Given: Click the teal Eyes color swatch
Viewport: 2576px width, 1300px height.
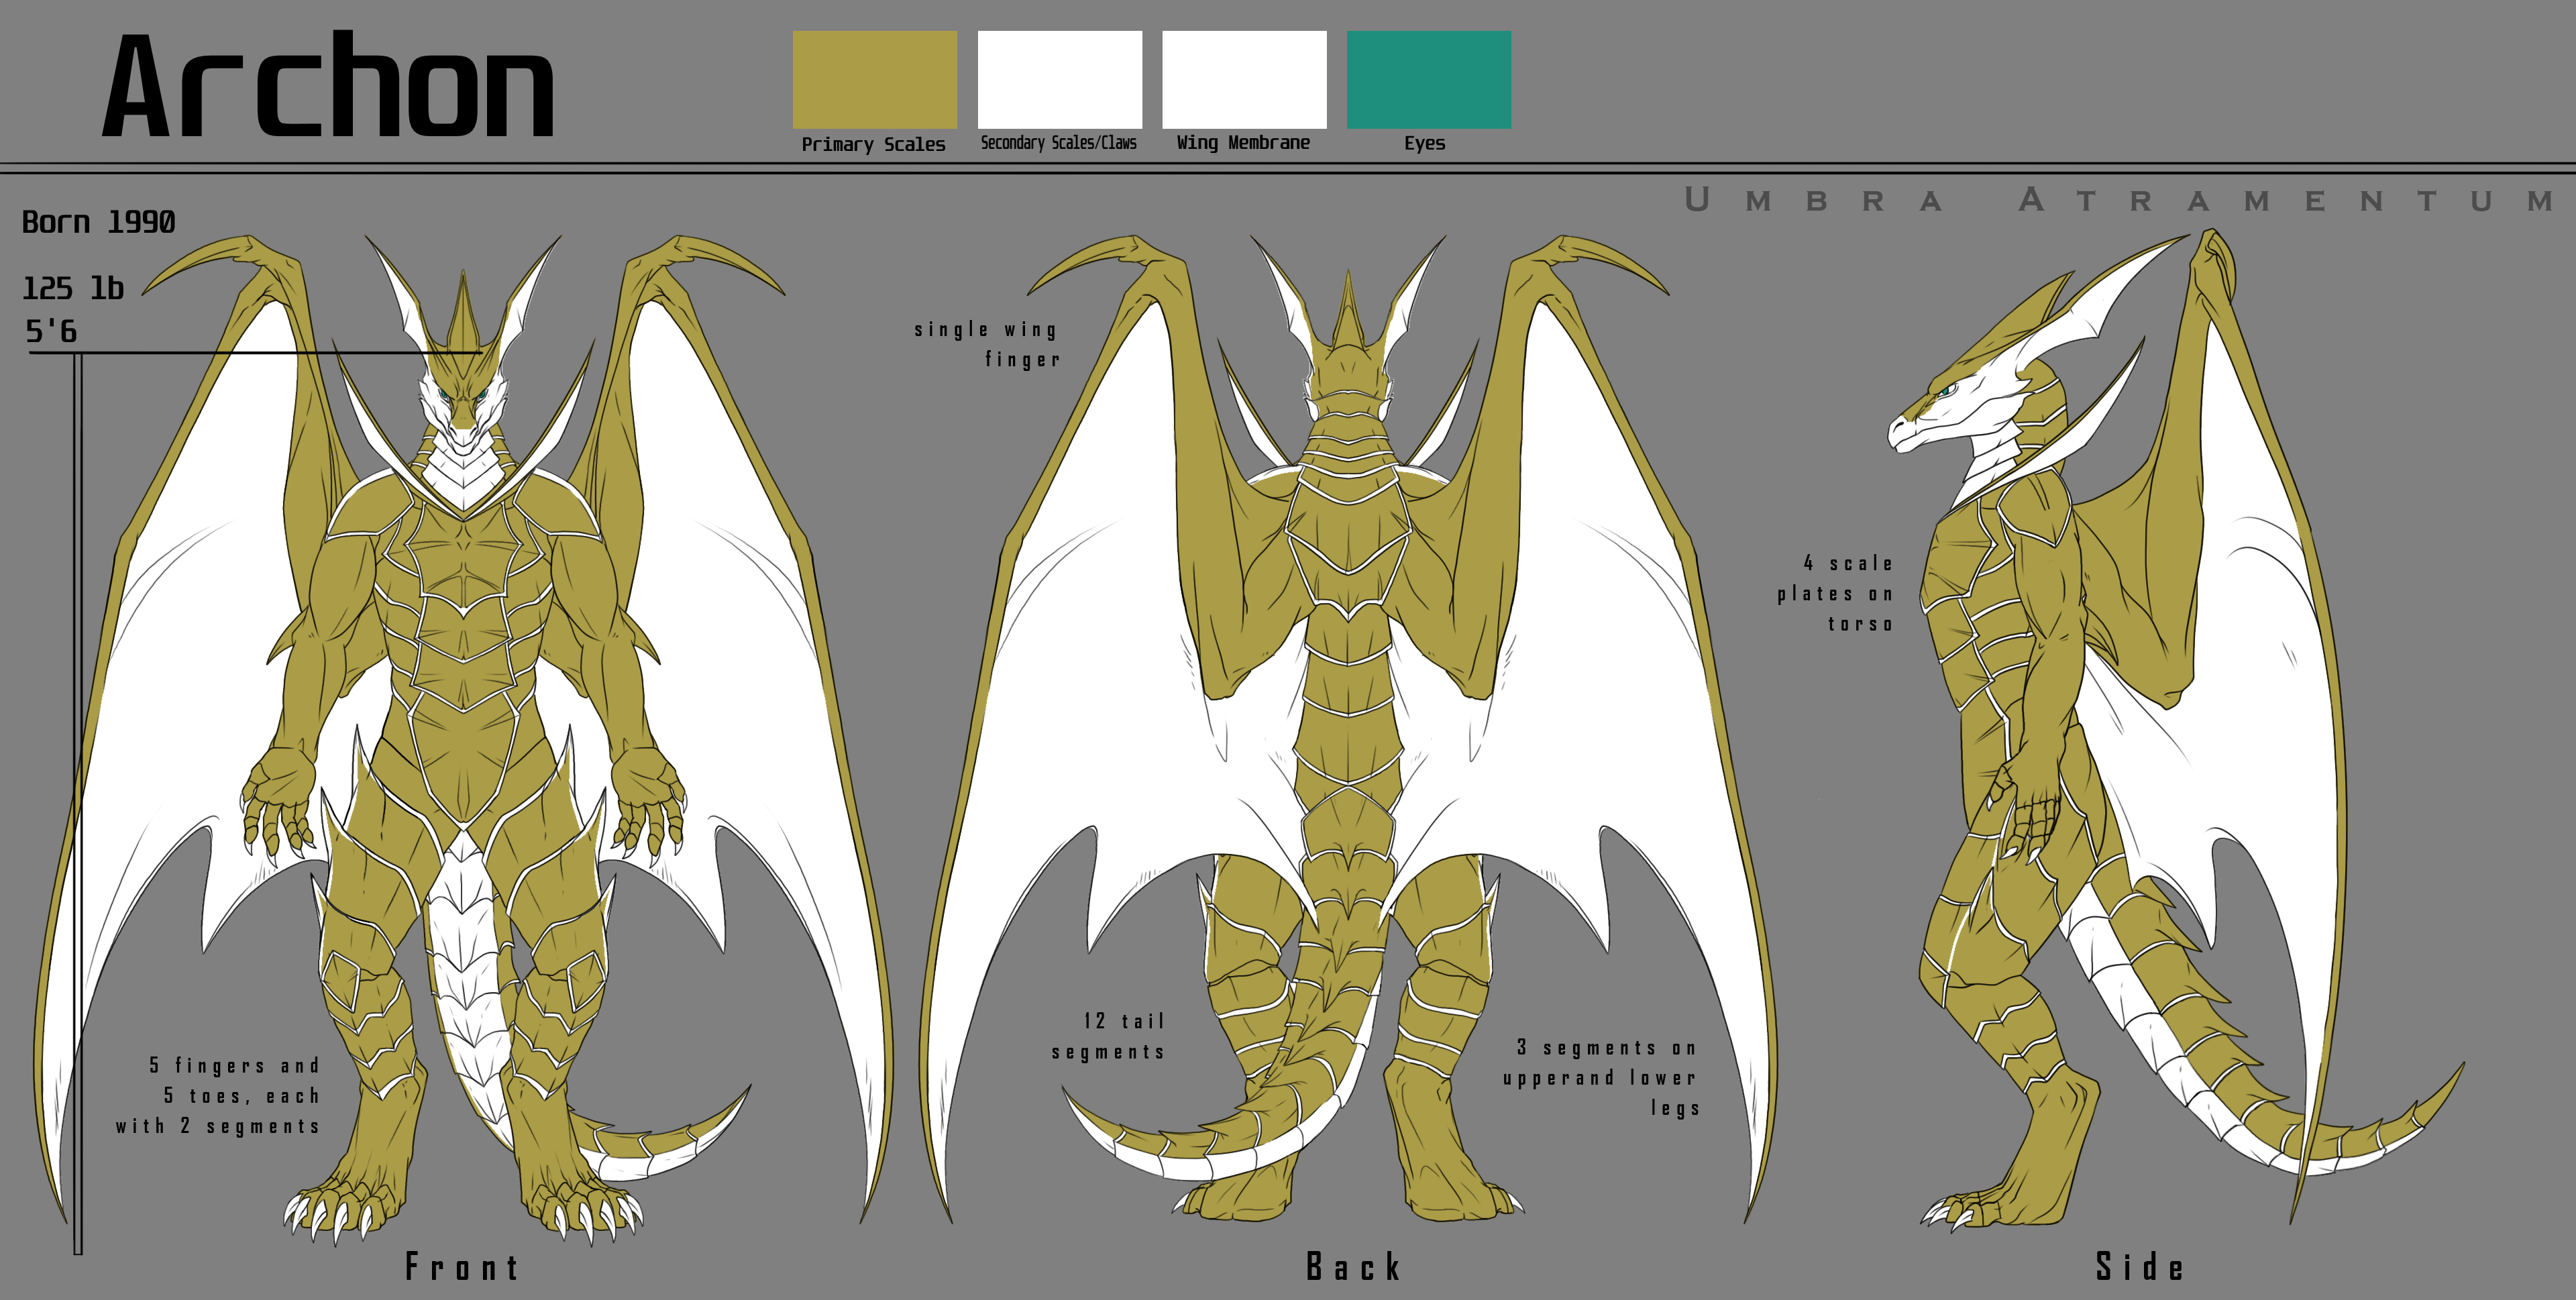Looking at the screenshot, I should (1428, 79).
